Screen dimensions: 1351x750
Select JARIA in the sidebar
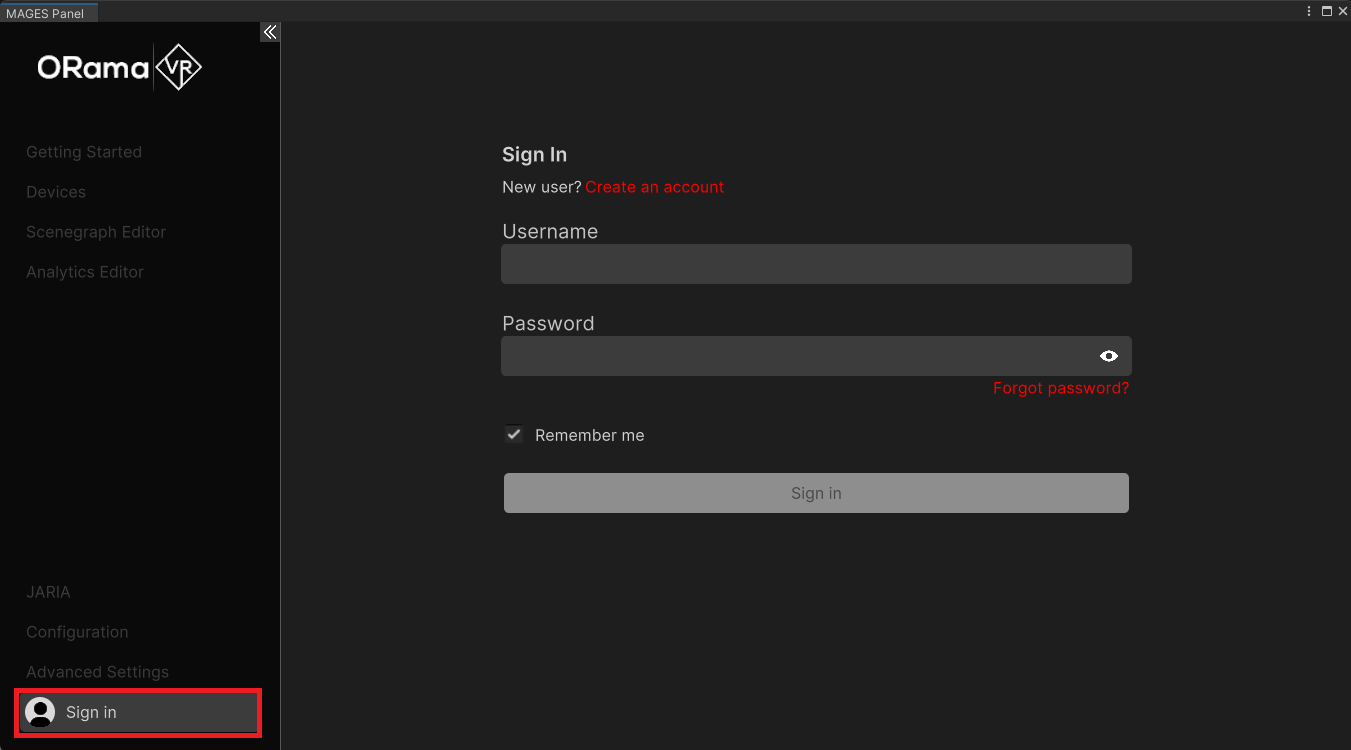point(48,592)
